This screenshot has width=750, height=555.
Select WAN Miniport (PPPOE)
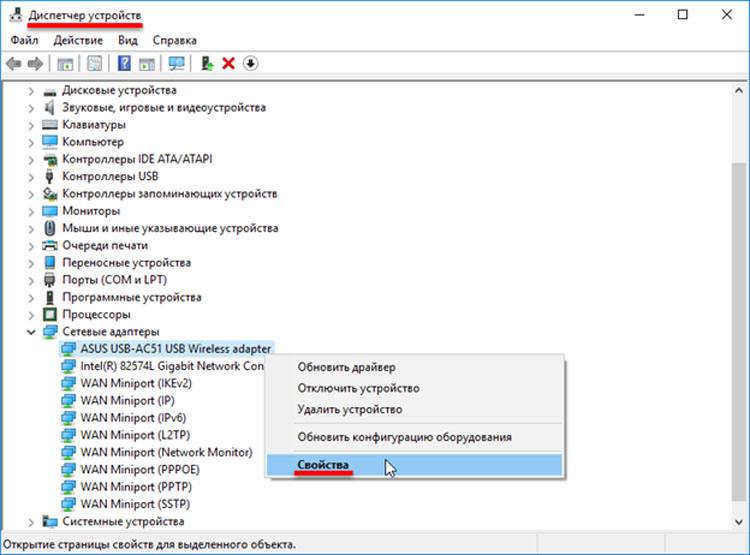(x=140, y=469)
